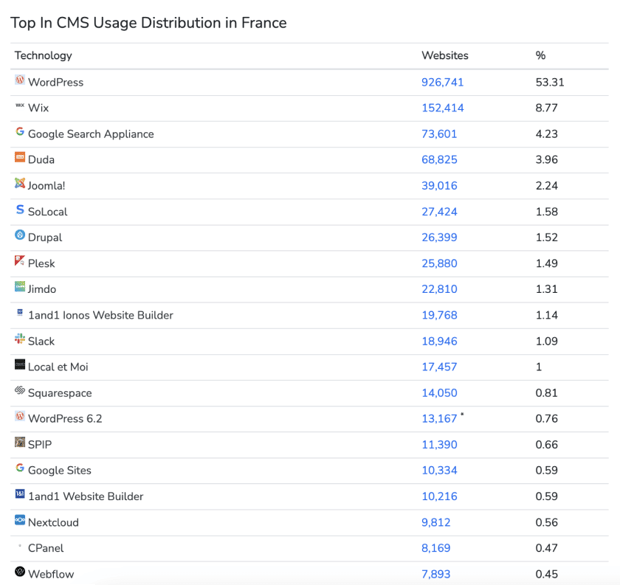620x585 pixels.
Task: Click the Google Sites icon
Action: [x=20, y=468]
